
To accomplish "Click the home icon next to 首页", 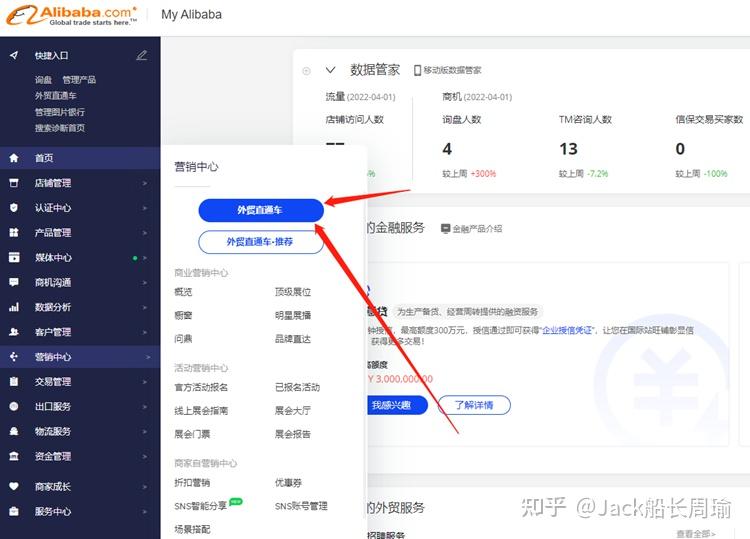I will tap(14, 158).
